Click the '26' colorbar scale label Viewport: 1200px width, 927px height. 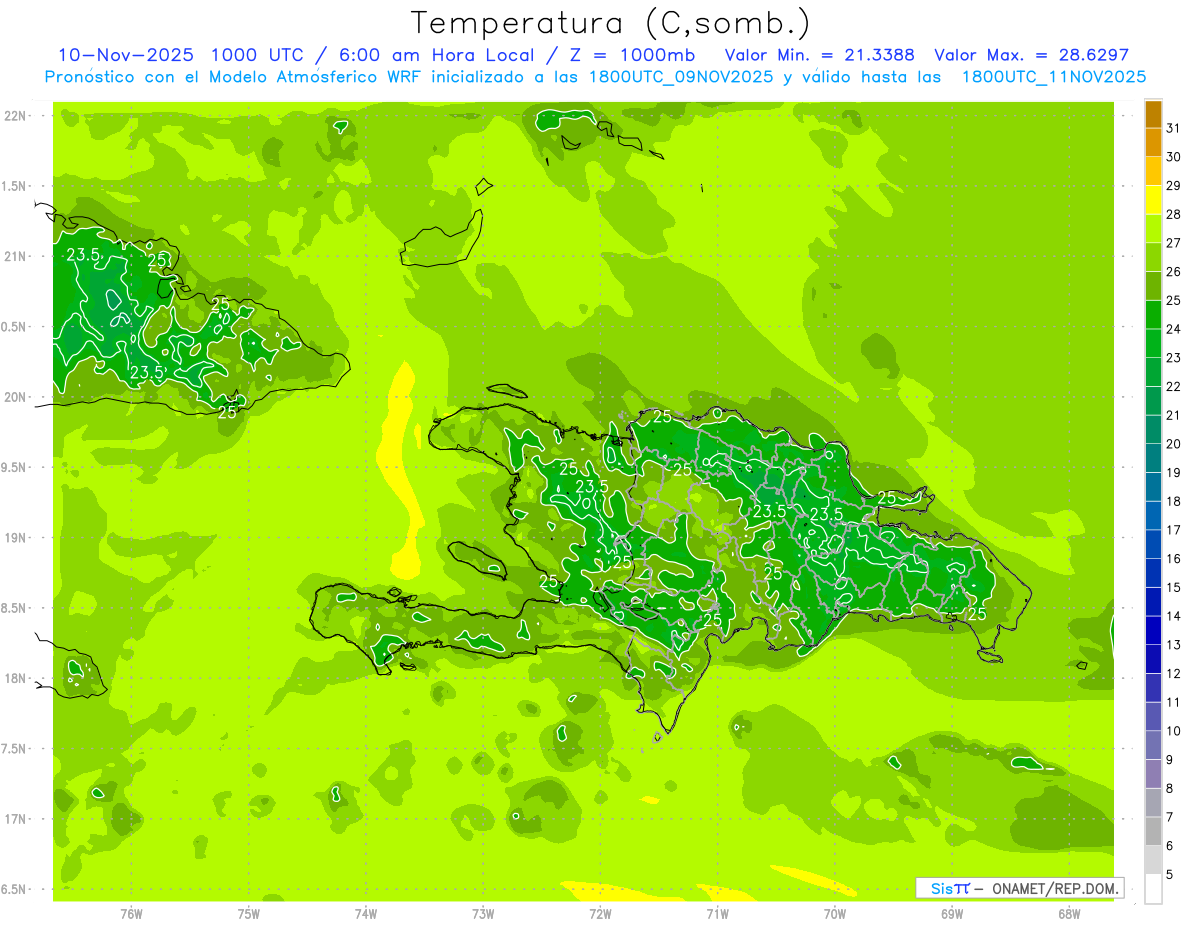(1174, 272)
